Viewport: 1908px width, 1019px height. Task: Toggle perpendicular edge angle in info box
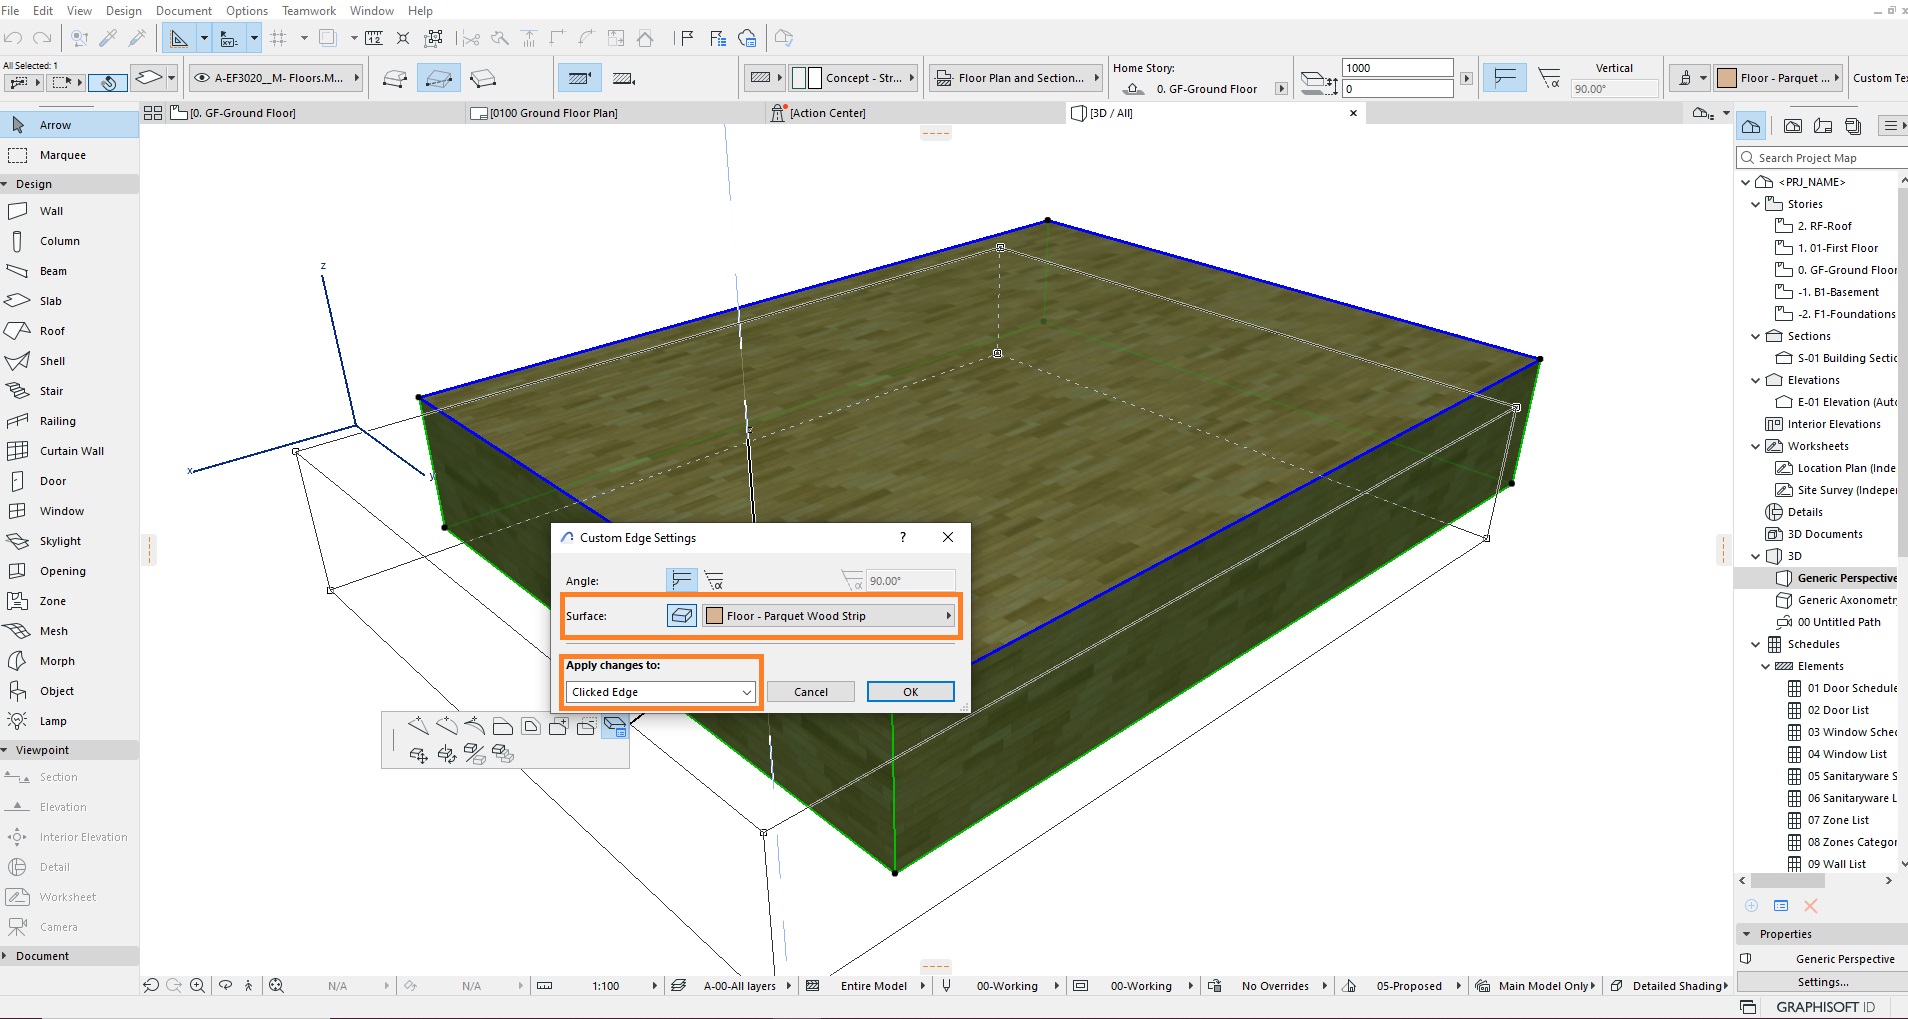pos(1505,78)
